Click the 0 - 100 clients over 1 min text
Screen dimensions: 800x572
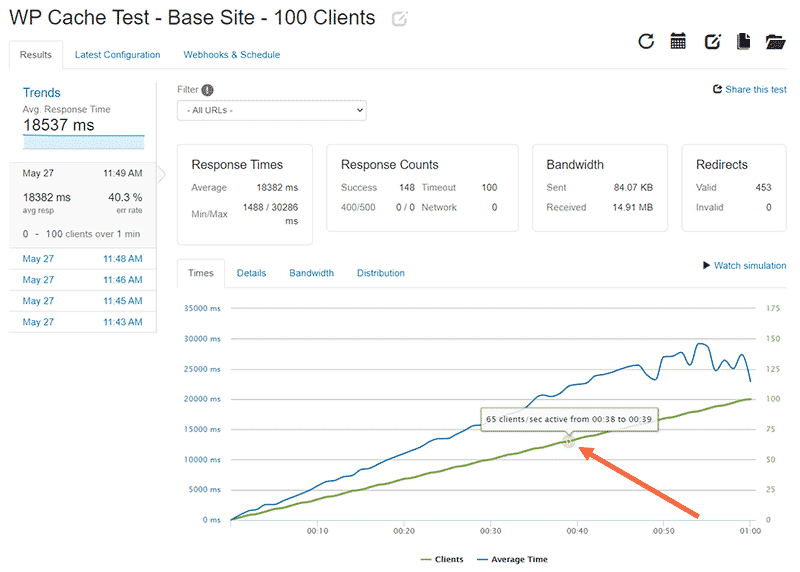coord(81,234)
